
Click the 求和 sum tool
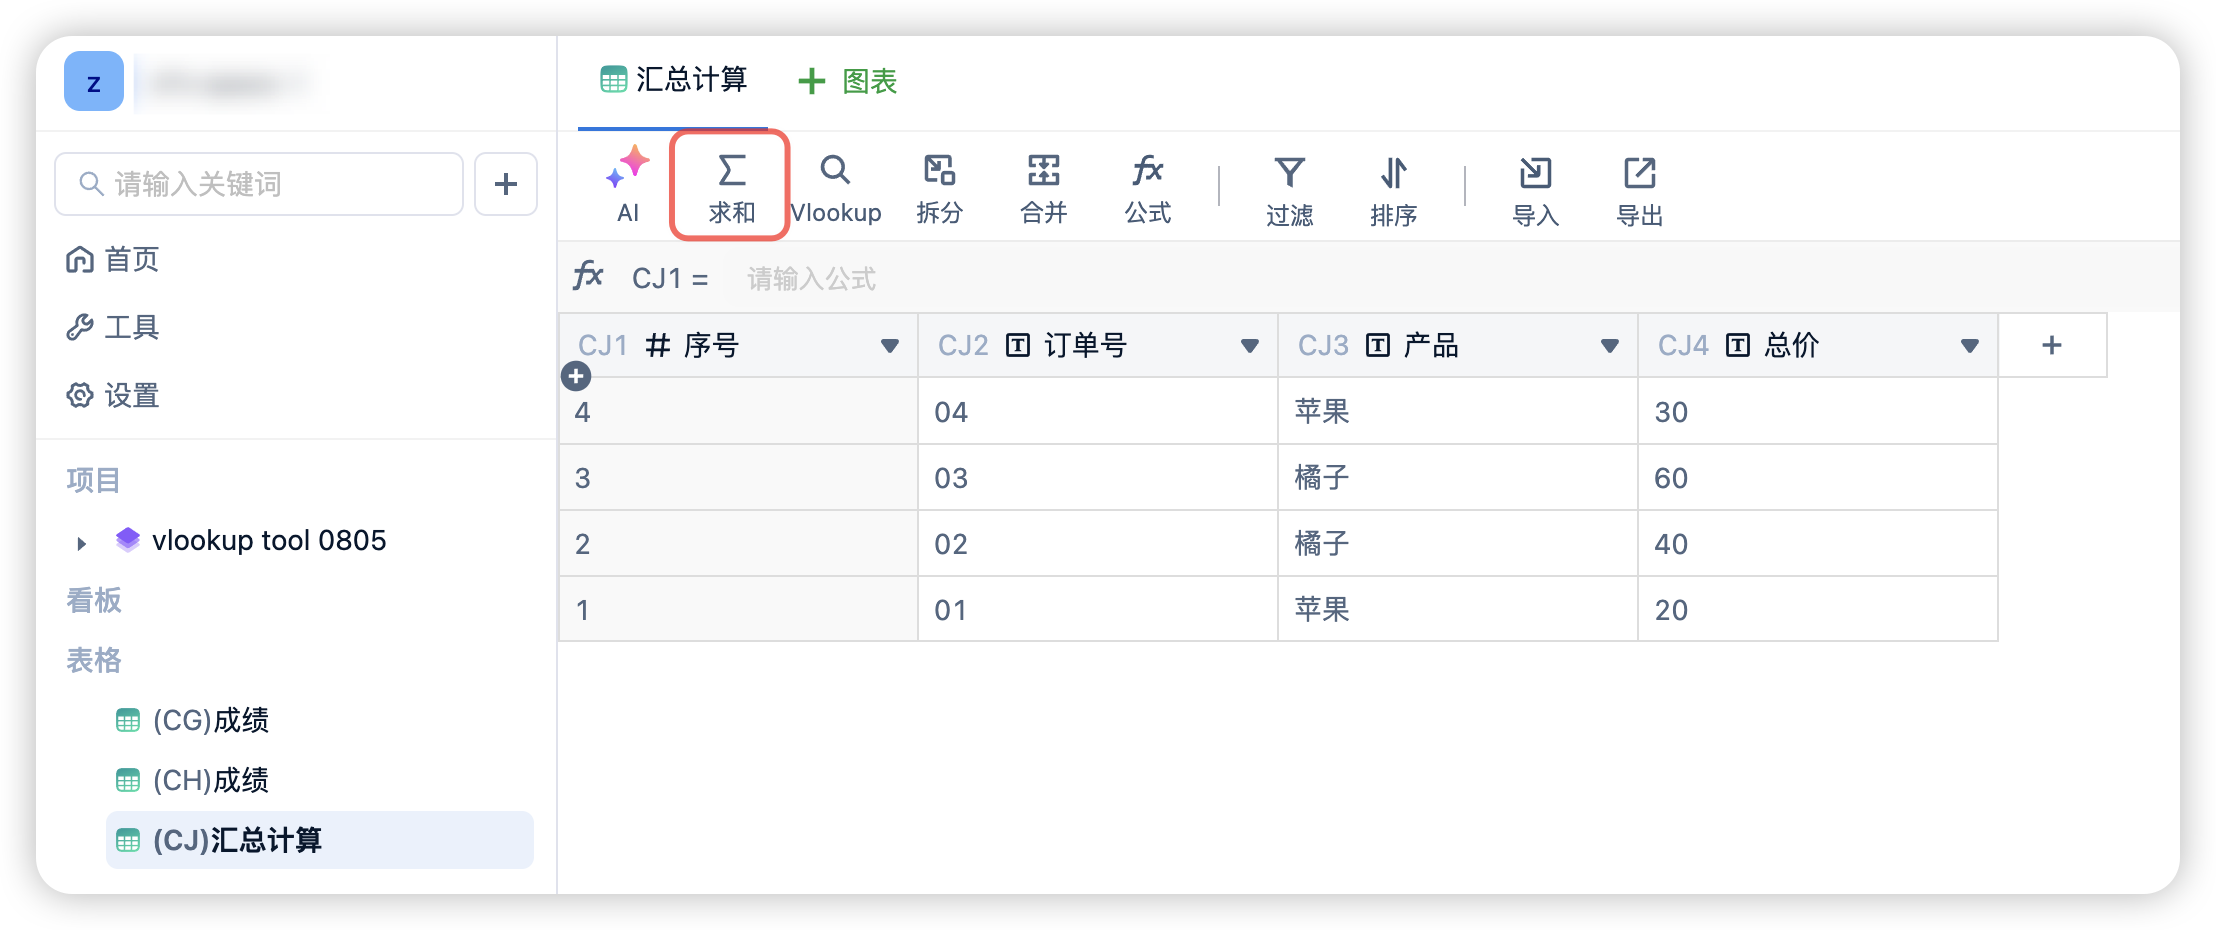click(x=731, y=186)
